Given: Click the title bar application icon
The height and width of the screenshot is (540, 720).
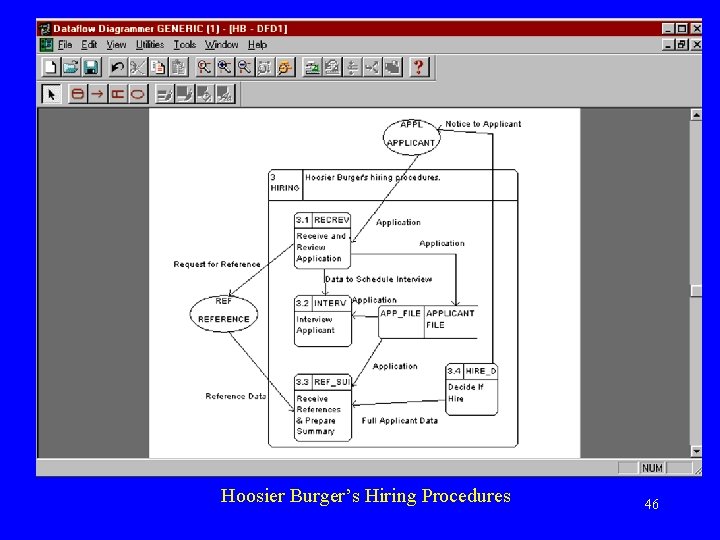Looking at the screenshot, I should [45, 29].
